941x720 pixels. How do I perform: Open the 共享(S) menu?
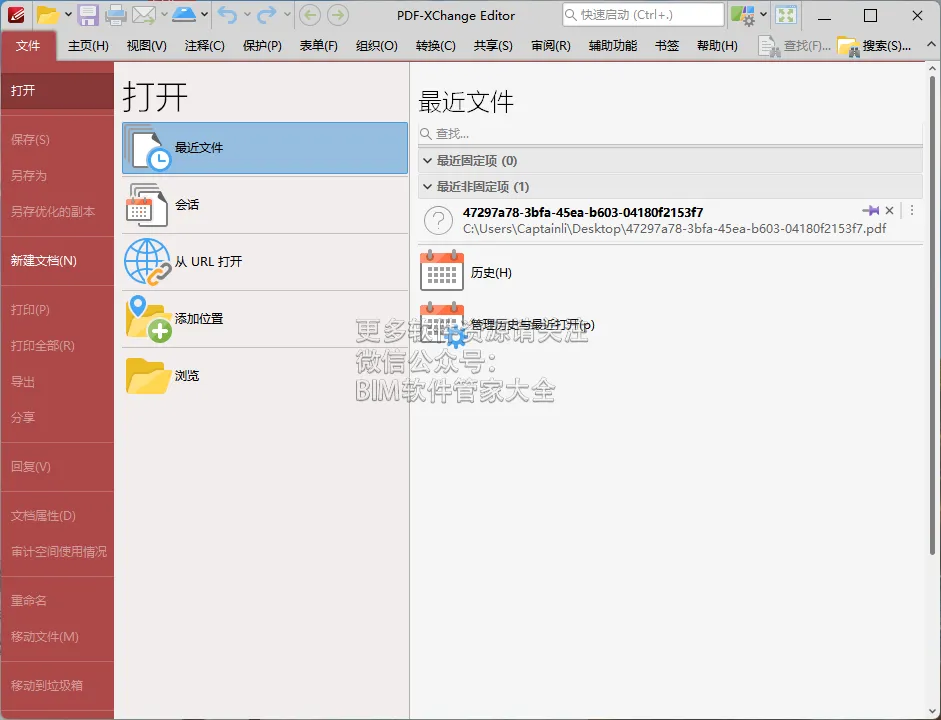493,46
